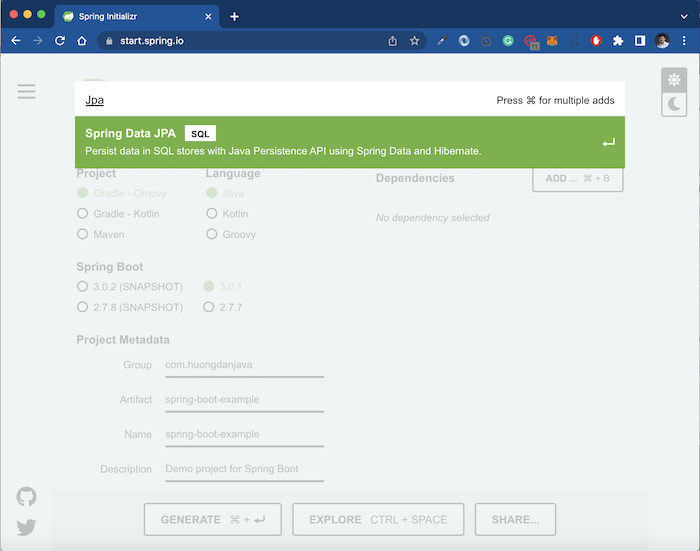Select the Spring Initializr browser tab
700x551 pixels.
point(137,17)
